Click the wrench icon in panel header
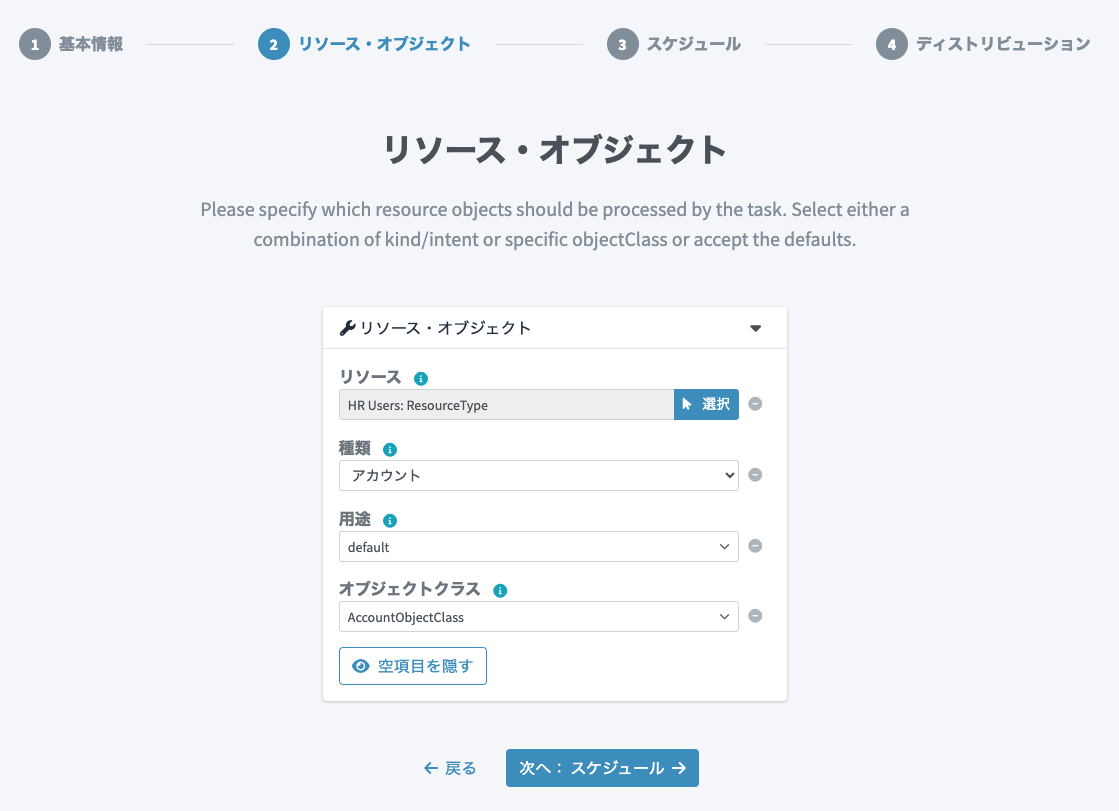Screen dimensions: 1119x811 pyautogui.click(x=348, y=328)
